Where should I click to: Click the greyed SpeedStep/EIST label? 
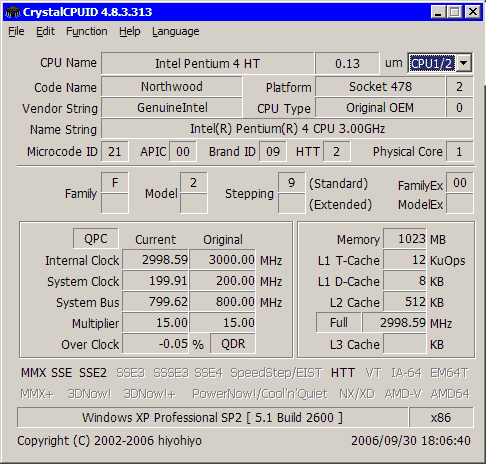pos(276,373)
